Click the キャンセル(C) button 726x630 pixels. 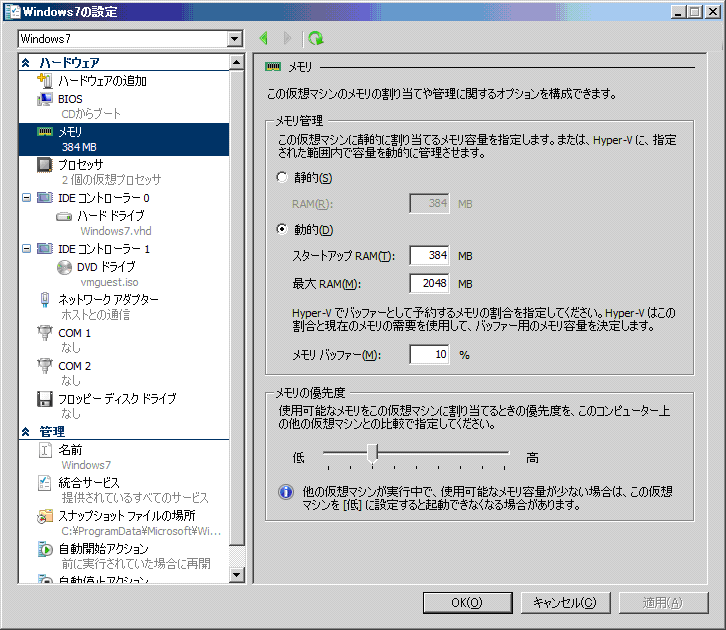point(565,603)
